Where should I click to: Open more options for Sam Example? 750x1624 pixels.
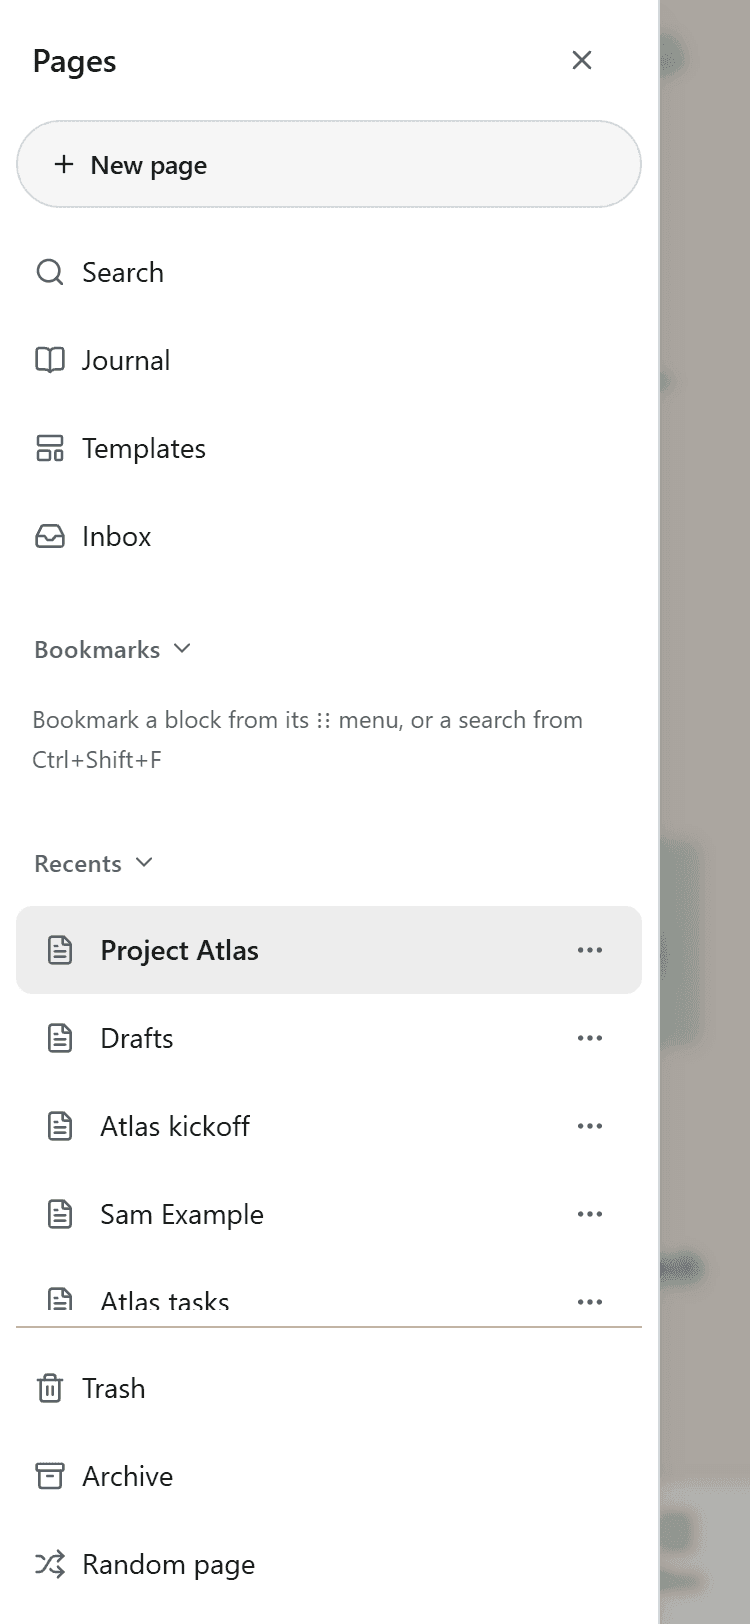point(590,1214)
